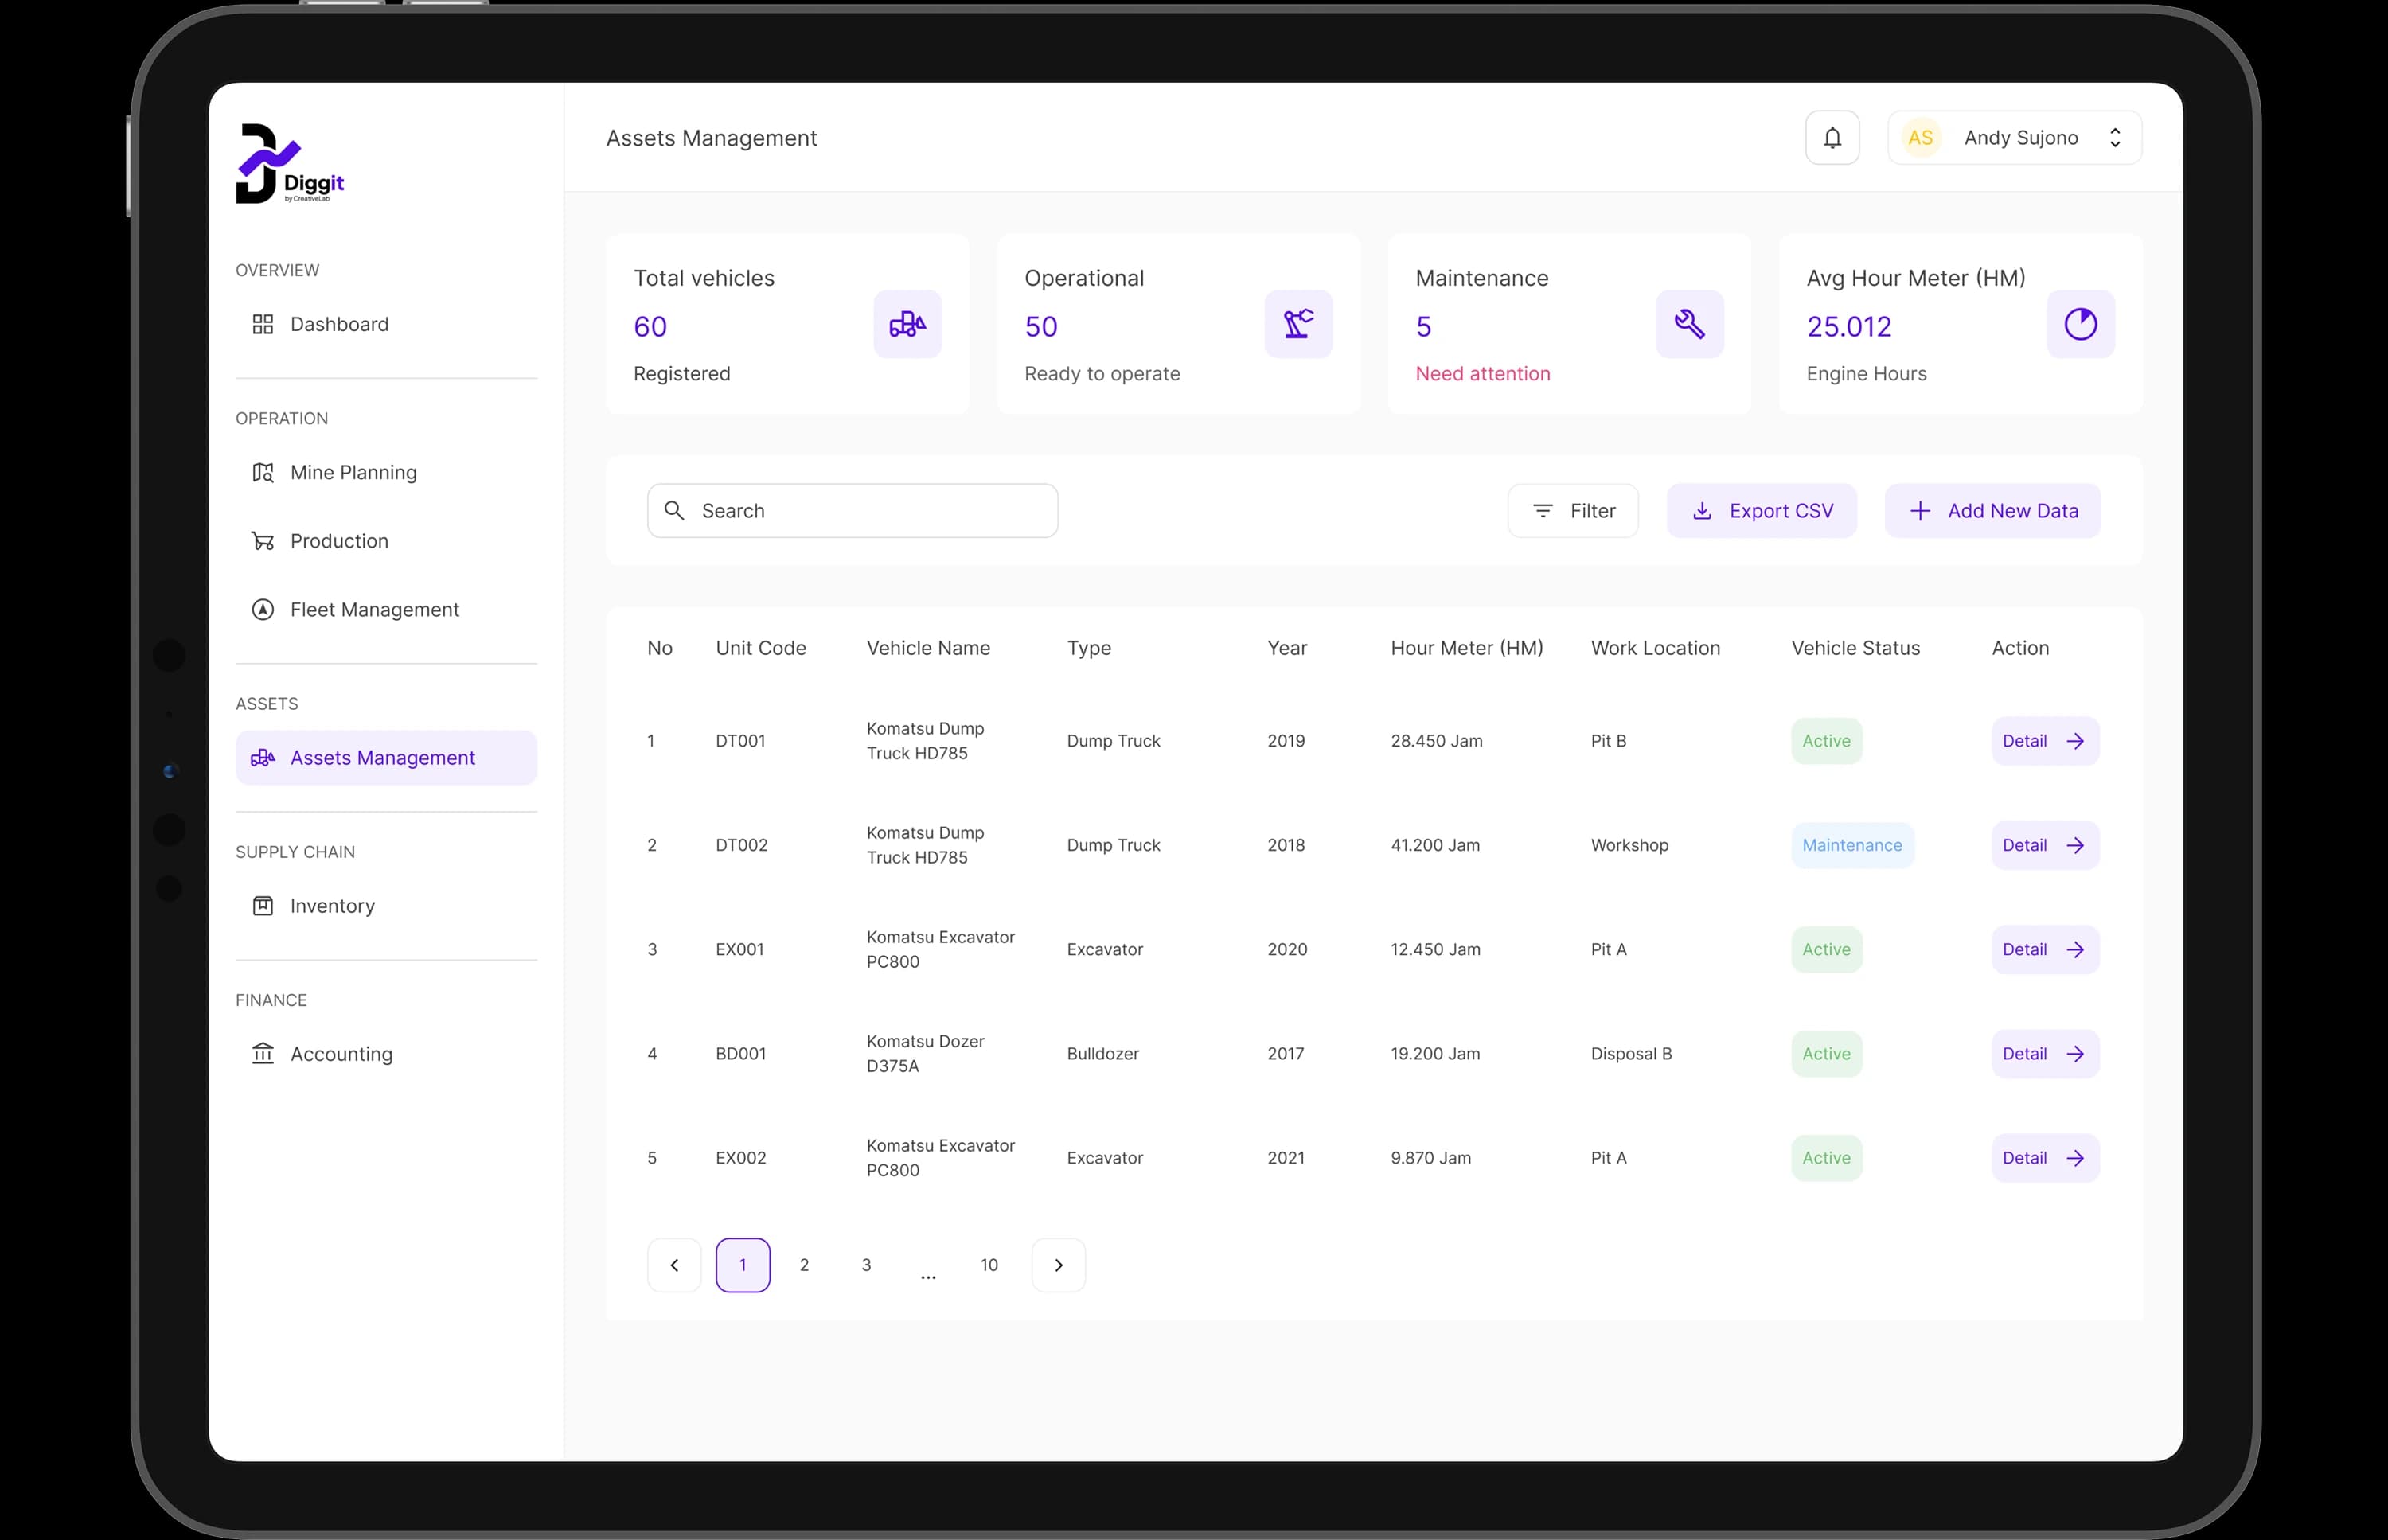Viewport: 2388px width, 1540px height.
Task: Click the Disposal B location cell
Action: tap(1631, 1054)
